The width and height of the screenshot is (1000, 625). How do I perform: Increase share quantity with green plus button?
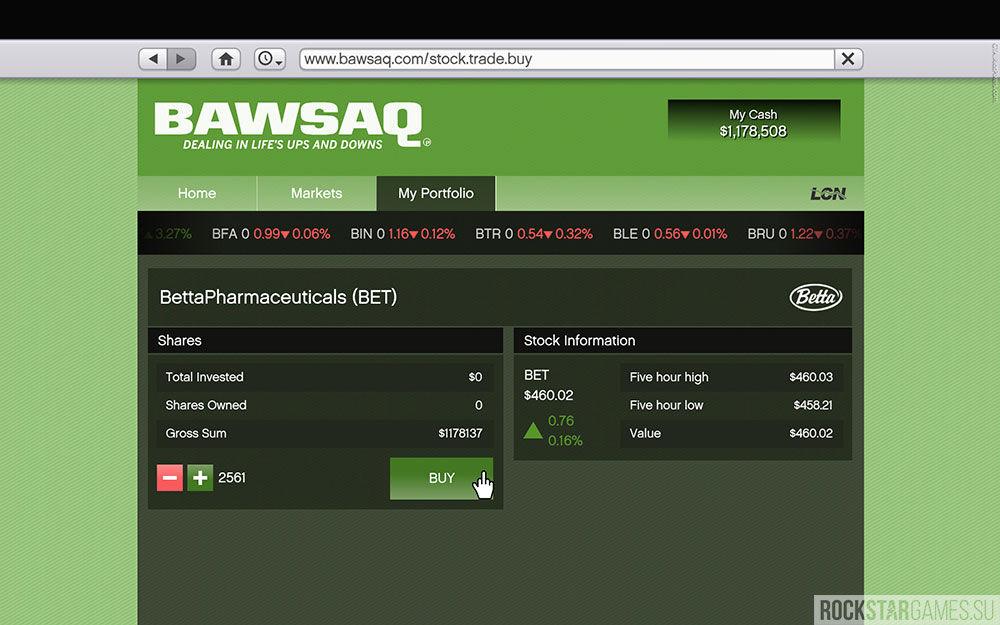(x=200, y=478)
